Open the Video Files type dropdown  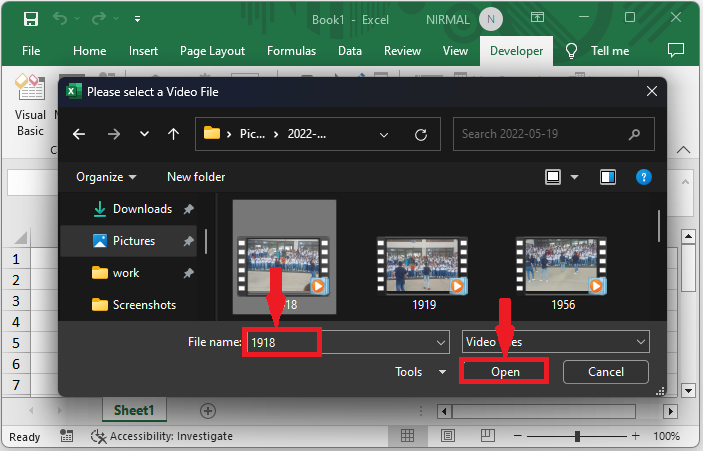click(x=555, y=342)
